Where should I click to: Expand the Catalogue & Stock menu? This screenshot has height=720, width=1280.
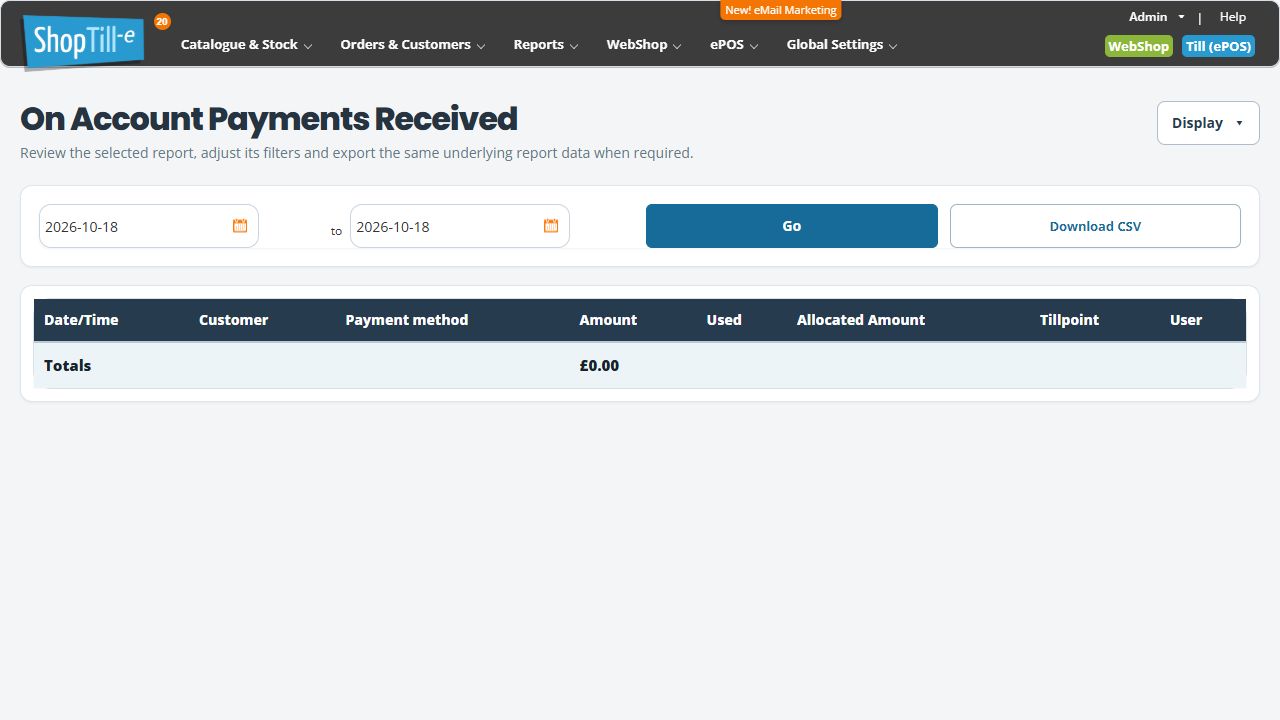pos(246,45)
